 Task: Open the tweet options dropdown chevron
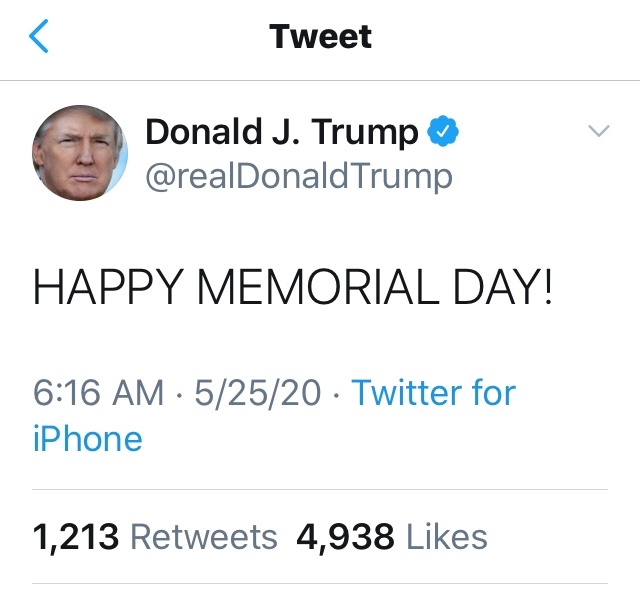(x=597, y=131)
